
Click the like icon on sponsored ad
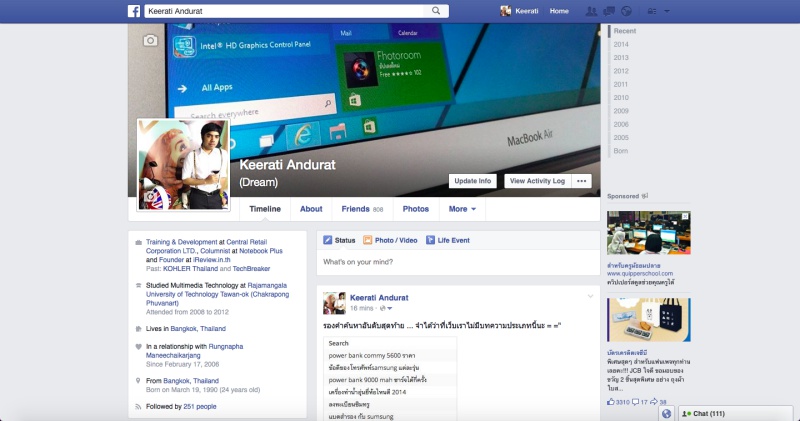coord(611,402)
